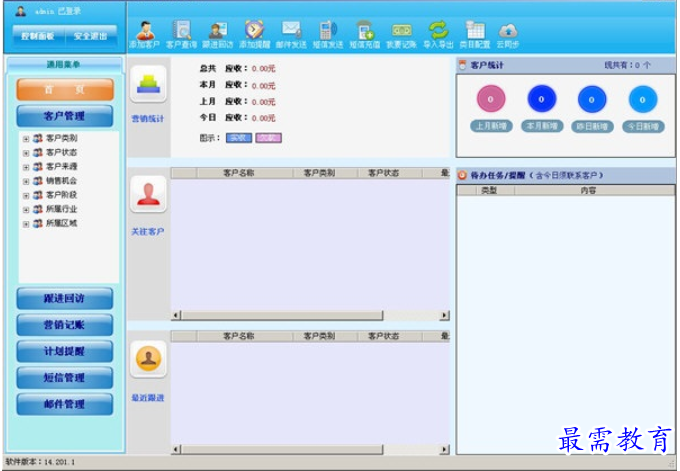Click the 控制面板 button
The image size is (680, 471).
tap(39, 36)
